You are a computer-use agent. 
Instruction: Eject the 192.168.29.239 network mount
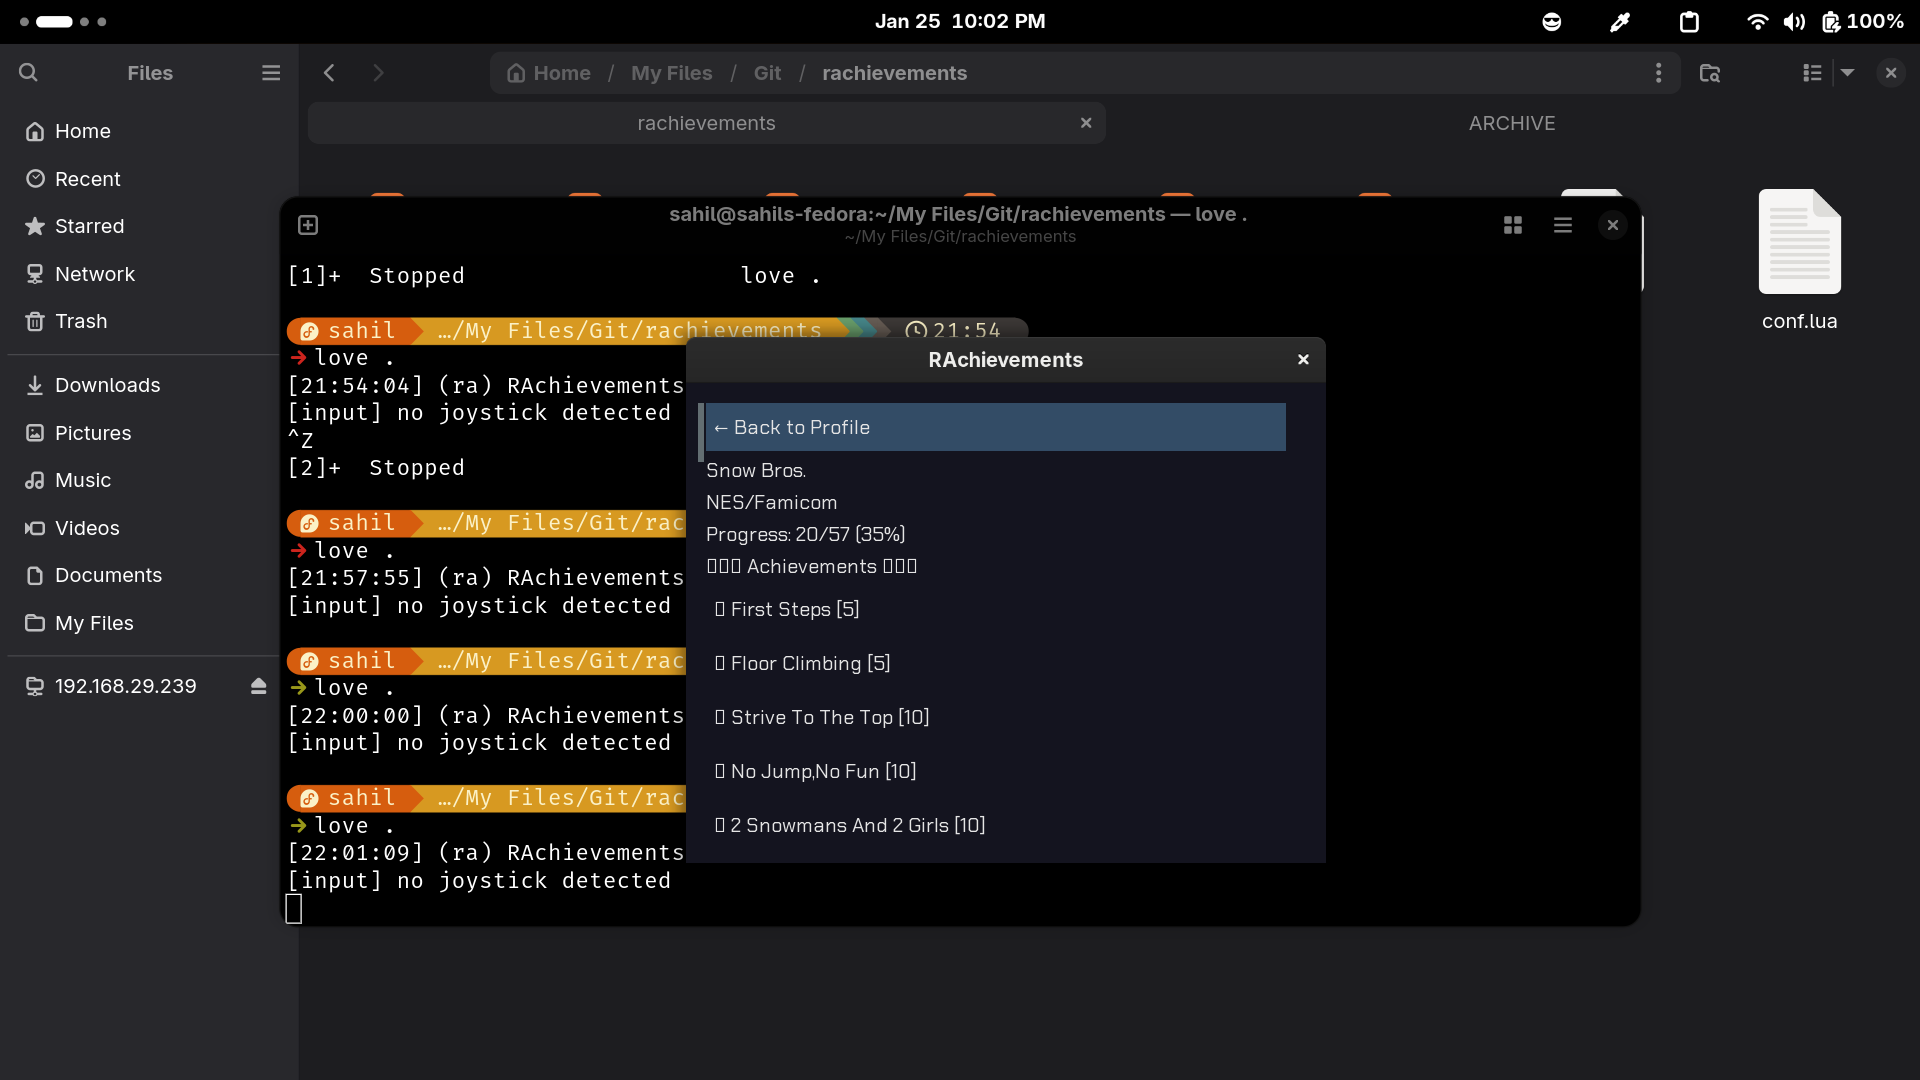(x=259, y=686)
